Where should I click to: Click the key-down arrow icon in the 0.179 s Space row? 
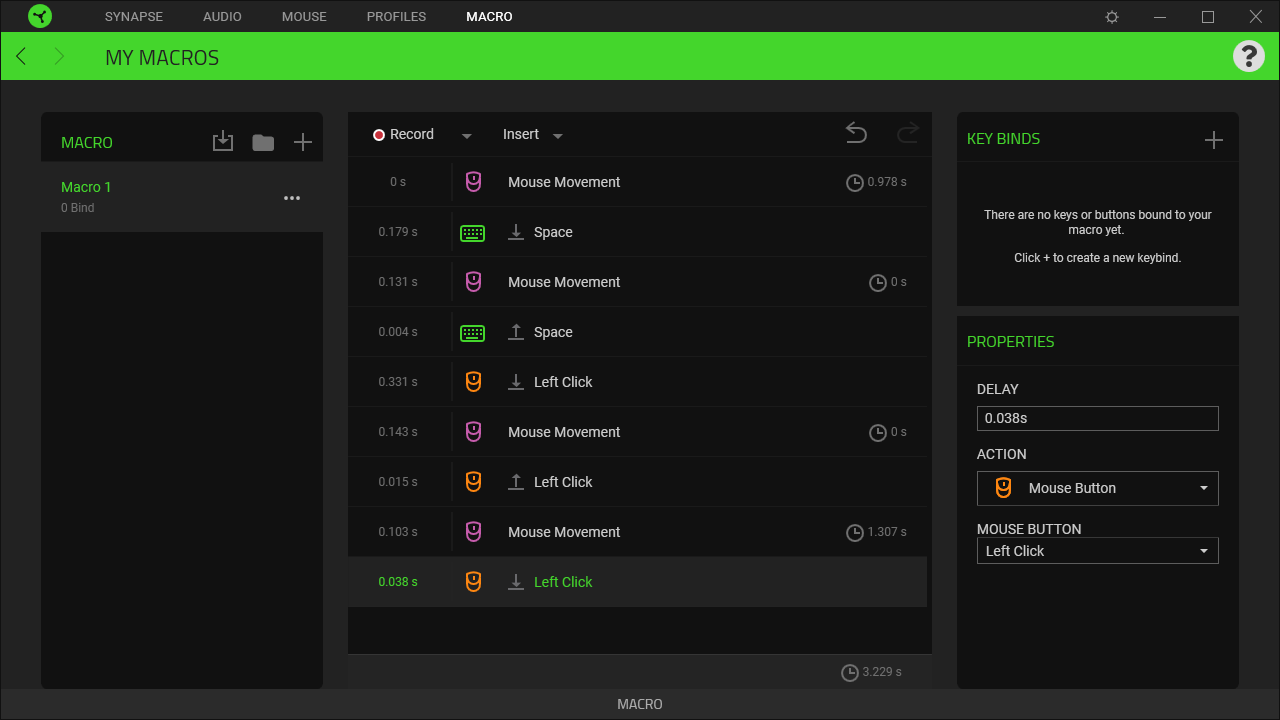tap(516, 232)
